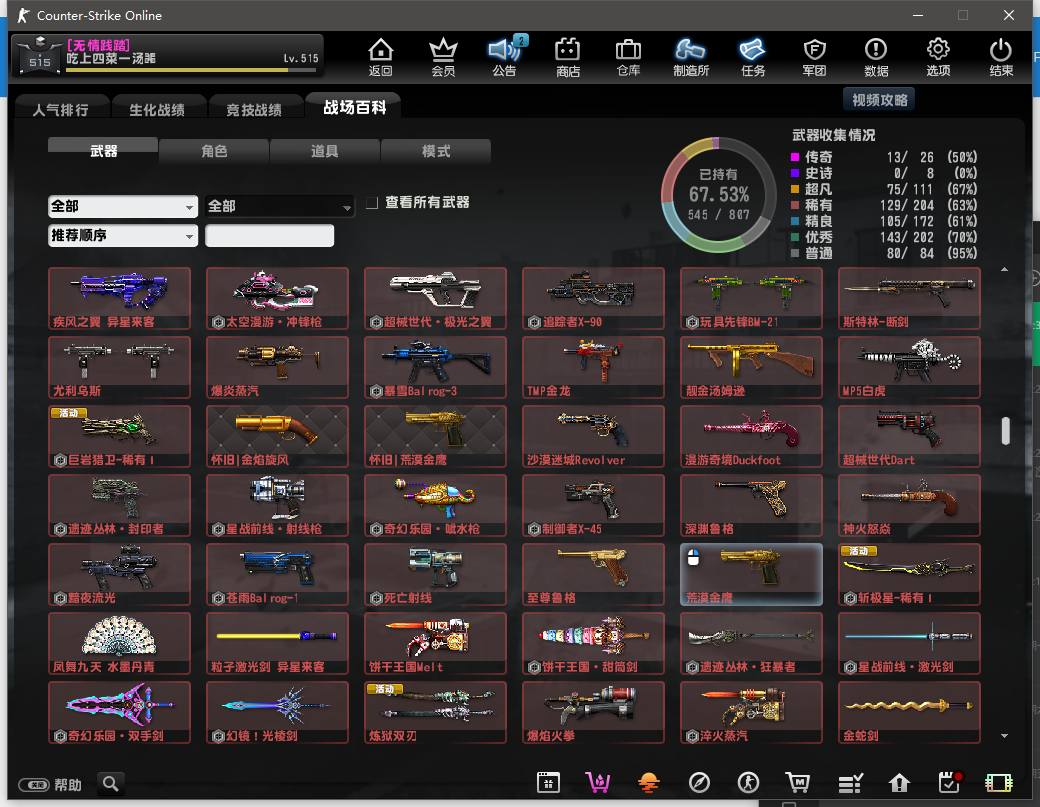Click the magnifier search icon at bottom
Viewport: 1040px width, 807px height.
coord(111,784)
